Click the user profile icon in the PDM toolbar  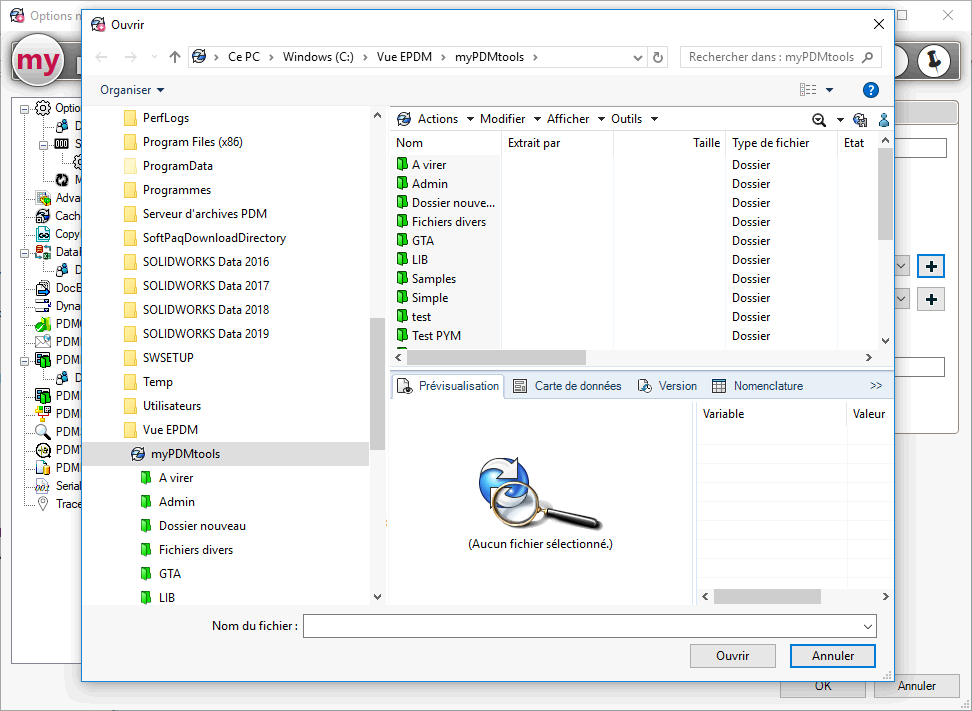[884, 119]
